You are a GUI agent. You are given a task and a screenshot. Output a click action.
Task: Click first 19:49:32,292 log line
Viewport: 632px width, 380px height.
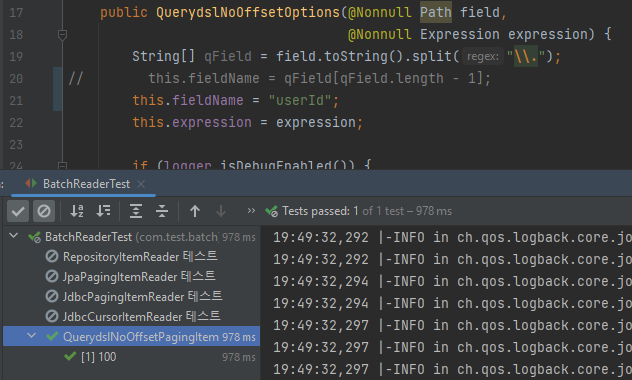(x=452, y=237)
